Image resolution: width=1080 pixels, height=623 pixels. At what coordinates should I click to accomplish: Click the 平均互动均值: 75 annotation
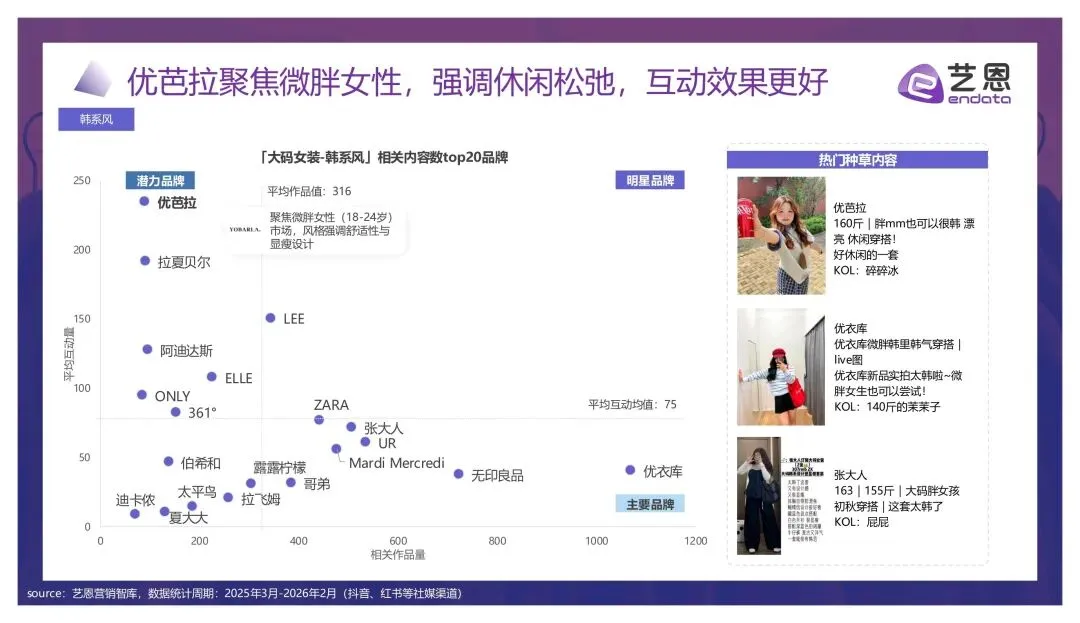tap(632, 404)
